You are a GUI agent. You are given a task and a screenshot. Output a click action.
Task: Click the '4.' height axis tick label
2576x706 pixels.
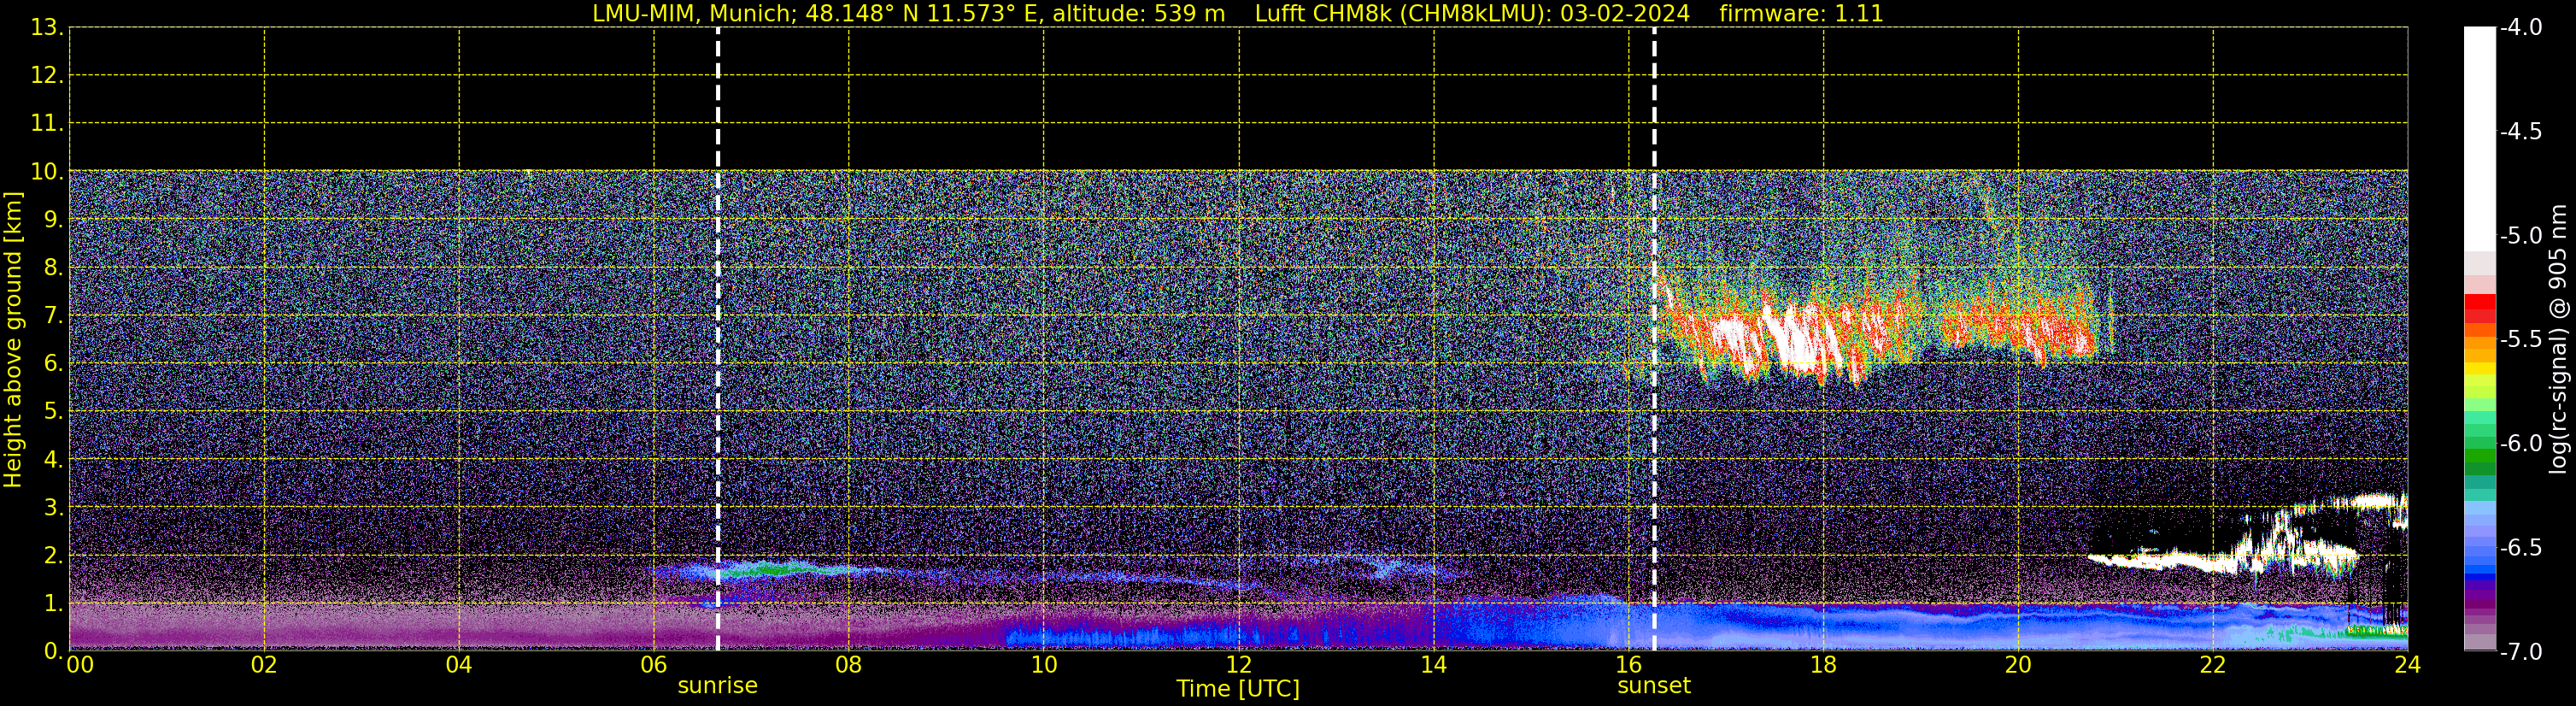click(x=53, y=460)
